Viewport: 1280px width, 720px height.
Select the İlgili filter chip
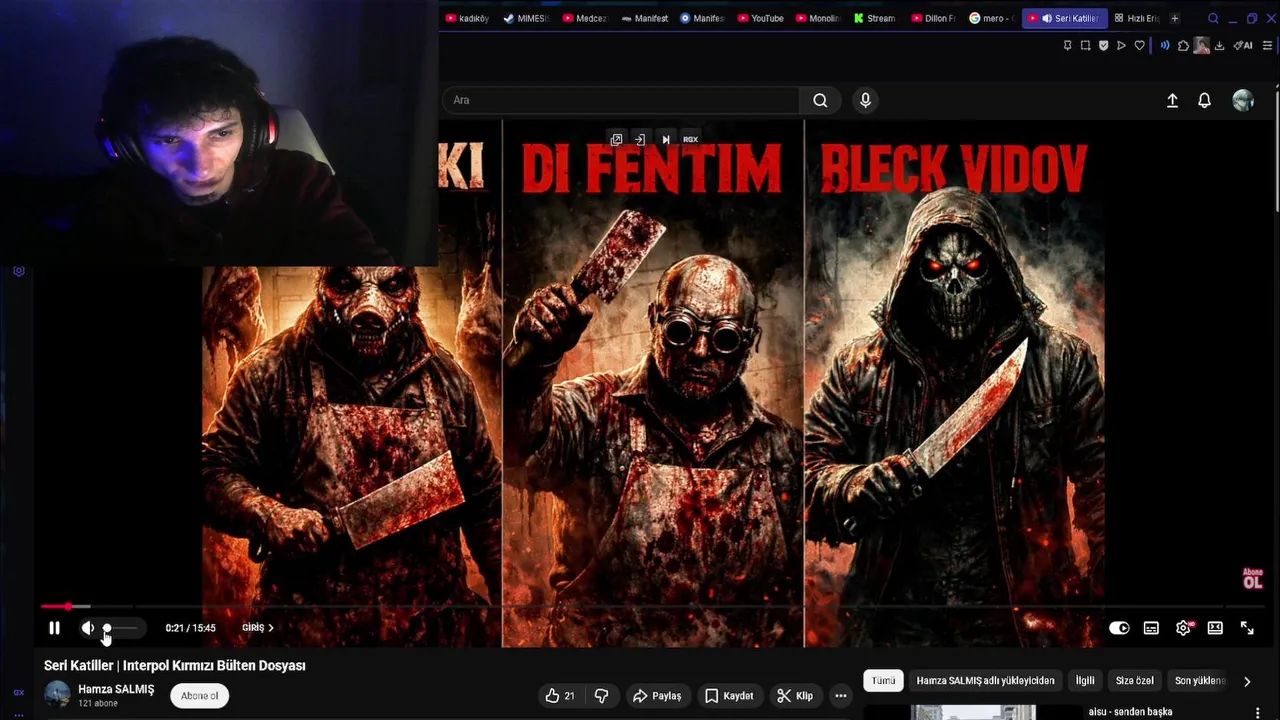click(x=1085, y=681)
